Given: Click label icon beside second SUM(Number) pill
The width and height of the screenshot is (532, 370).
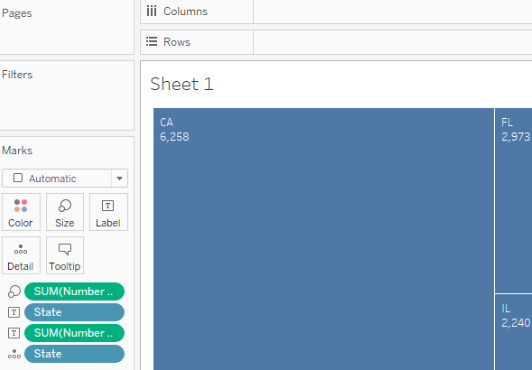Looking at the screenshot, I should pyautogui.click(x=14, y=333).
